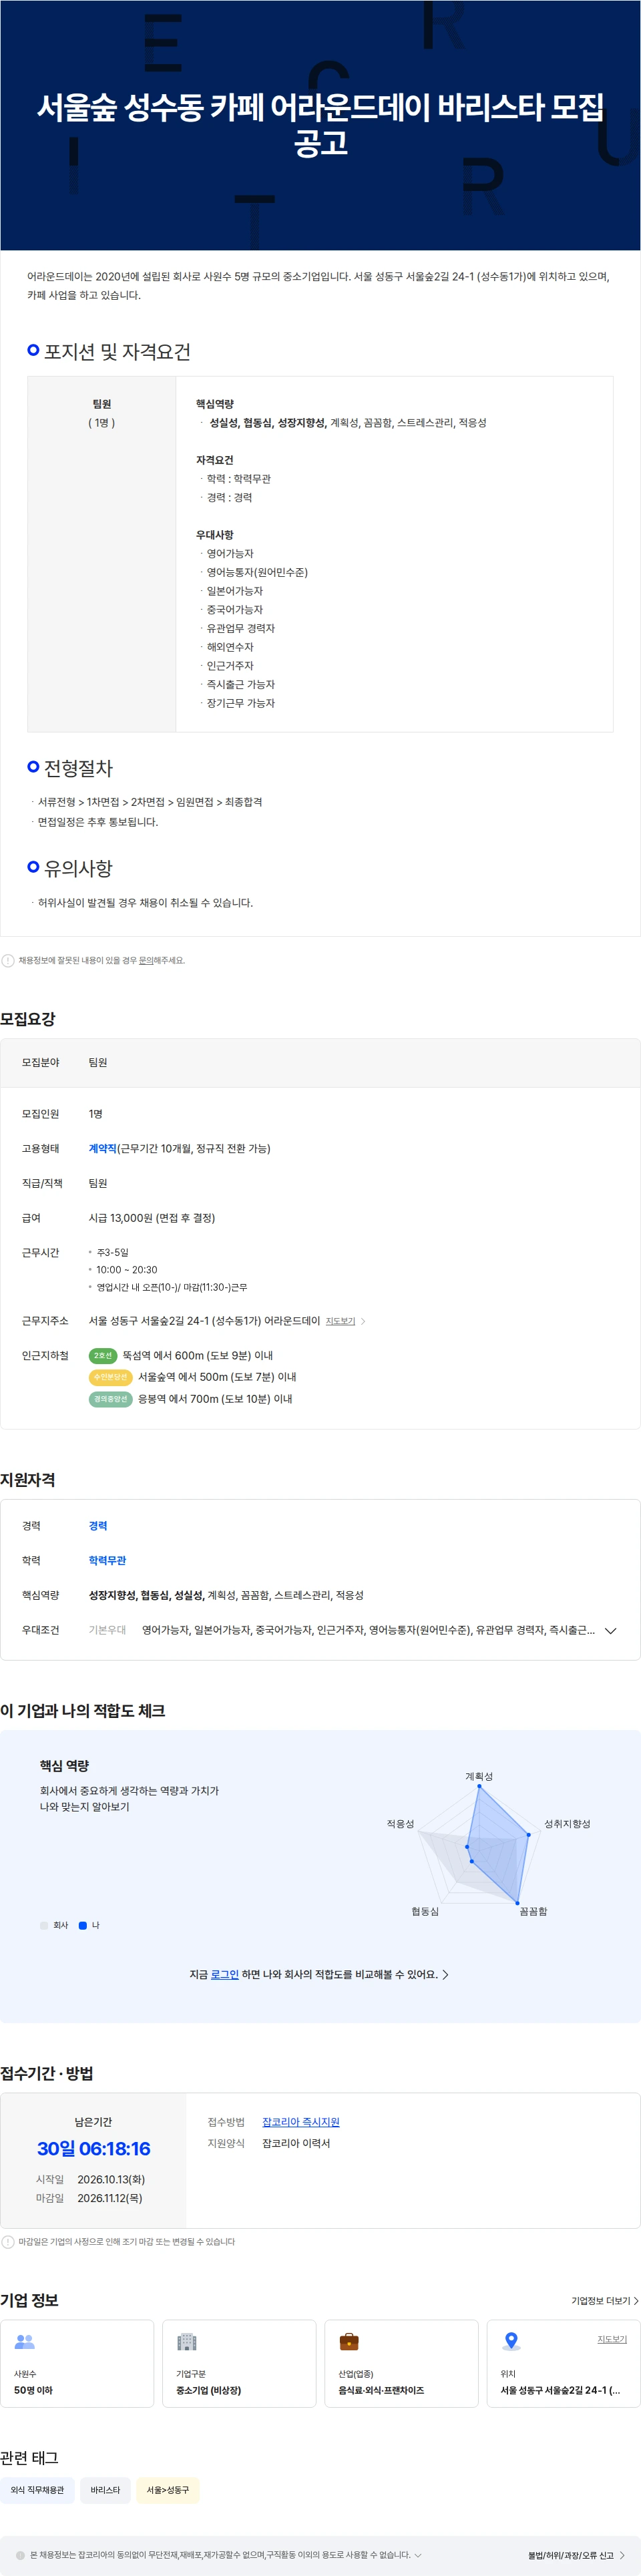Open the 기업구분 중소기업 (비상장) card

click(x=239, y=2363)
